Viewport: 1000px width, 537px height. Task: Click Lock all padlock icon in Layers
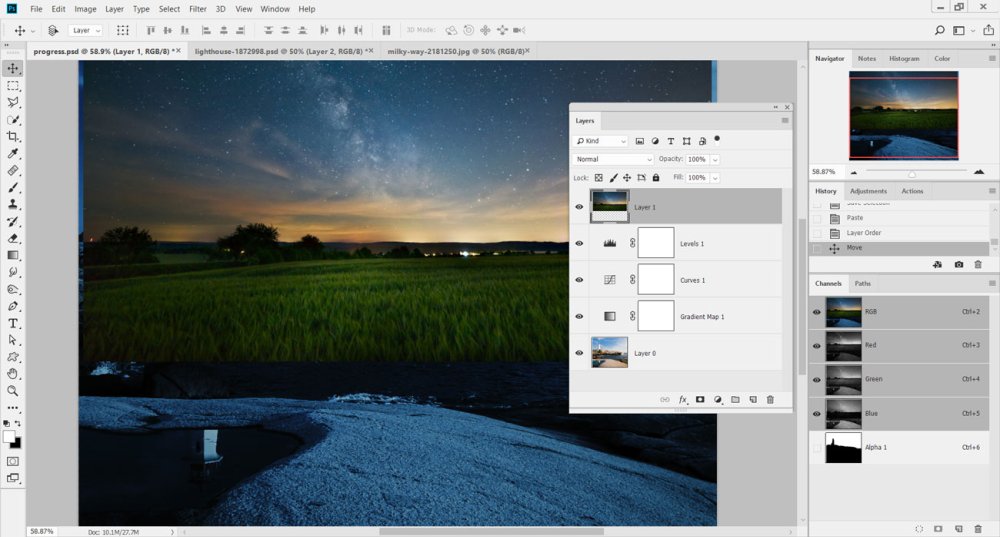tap(656, 178)
